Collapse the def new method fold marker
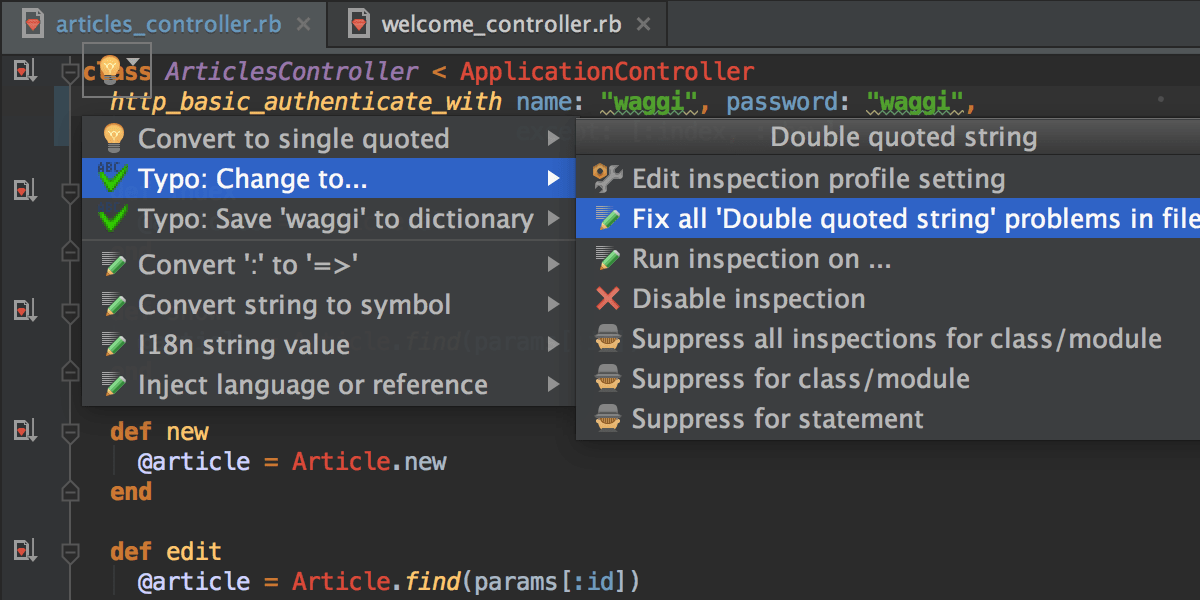 pyautogui.click(x=70, y=432)
